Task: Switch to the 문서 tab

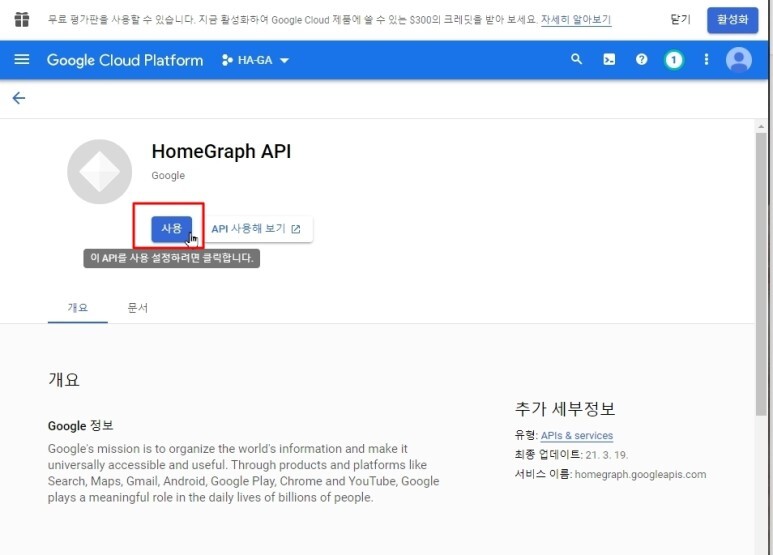Action: click(x=138, y=308)
